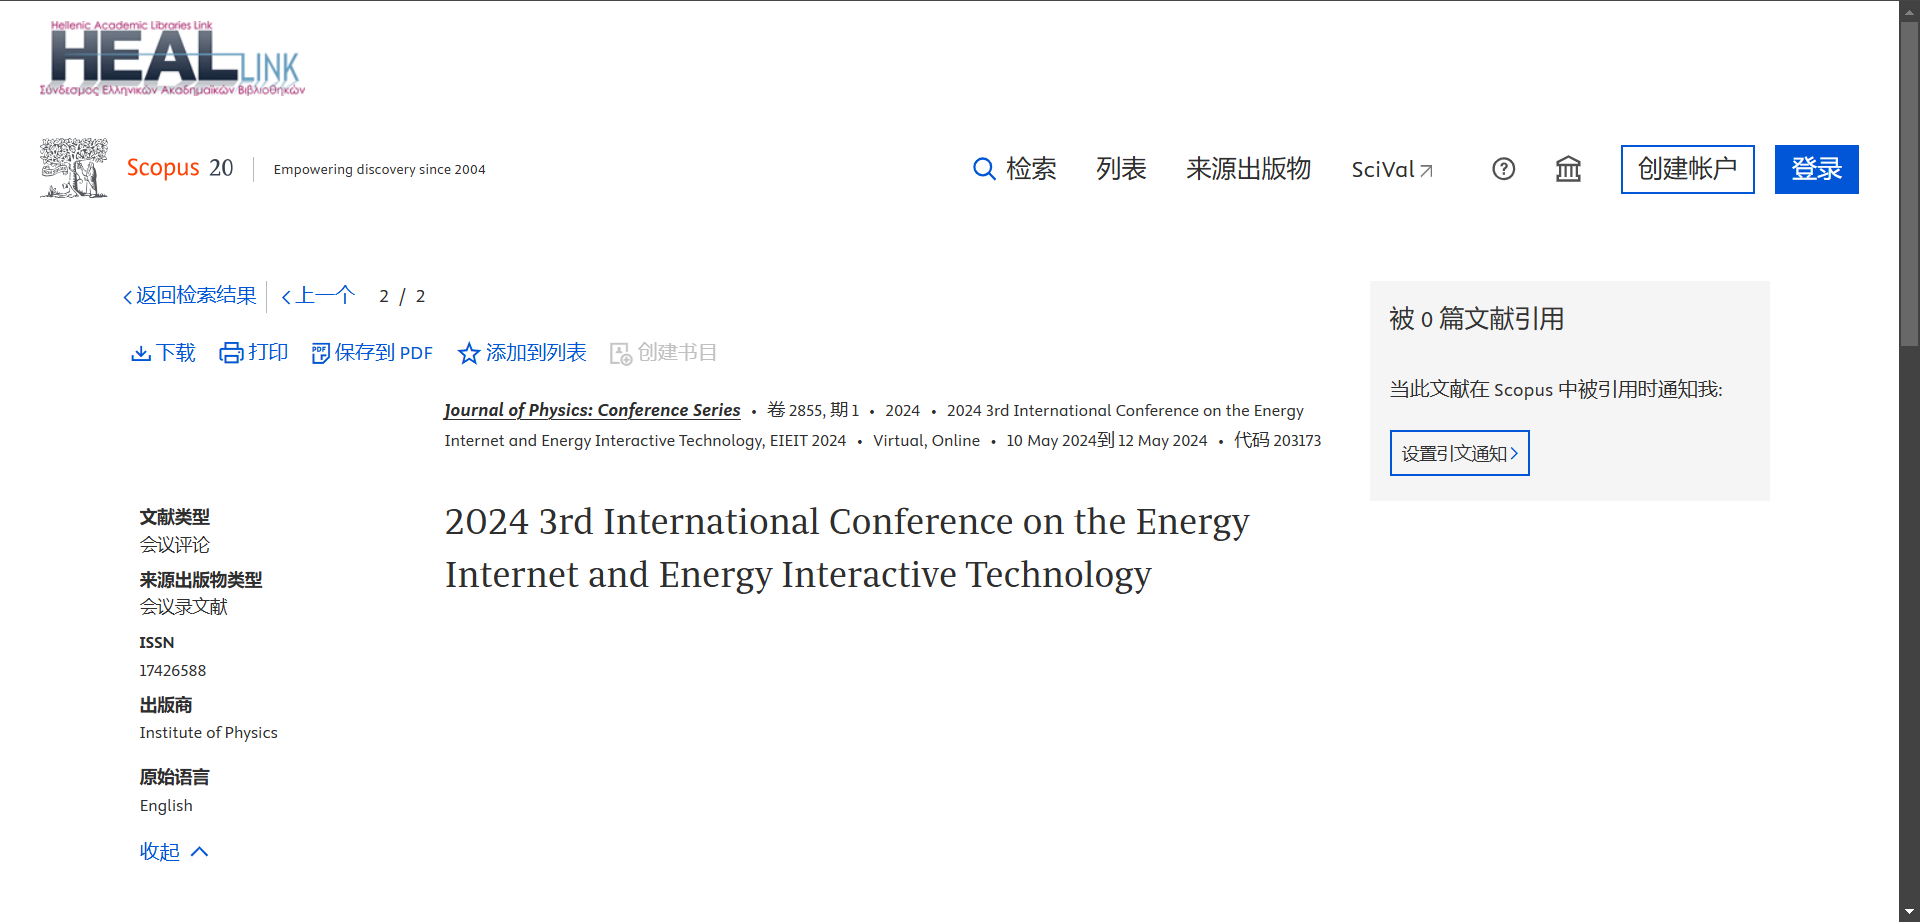Open the 列表 lists menu item
Viewport: 1920px width, 922px height.
(x=1121, y=169)
